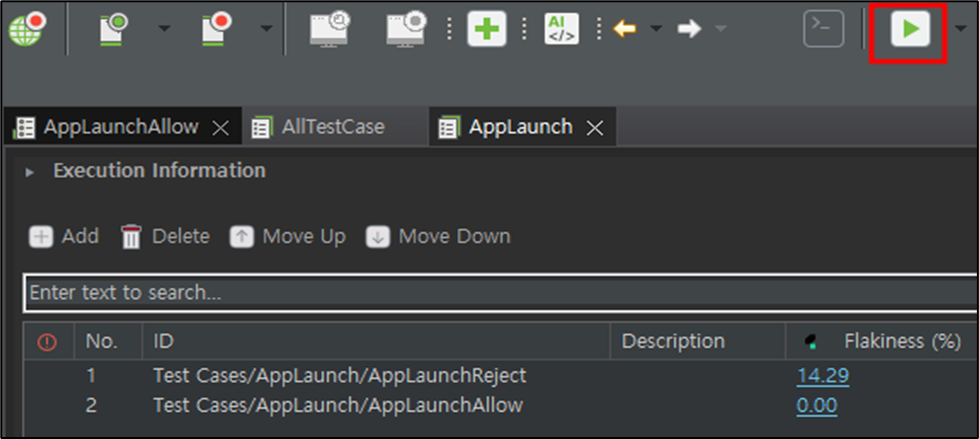Click the Record Web globe icon
Viewport: 979px width, 439px height.
[x=27, y=29]
